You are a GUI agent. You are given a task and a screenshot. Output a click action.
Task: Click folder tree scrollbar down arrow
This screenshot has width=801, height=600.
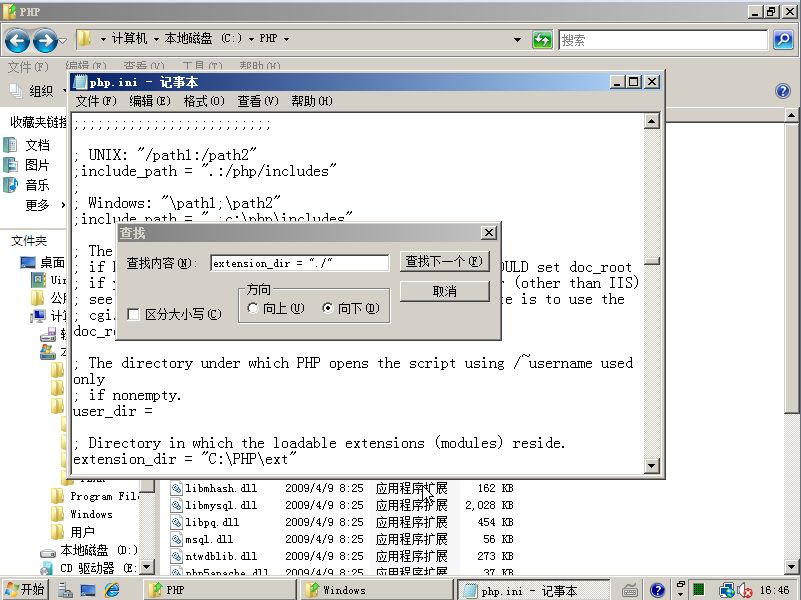point(147,566)
